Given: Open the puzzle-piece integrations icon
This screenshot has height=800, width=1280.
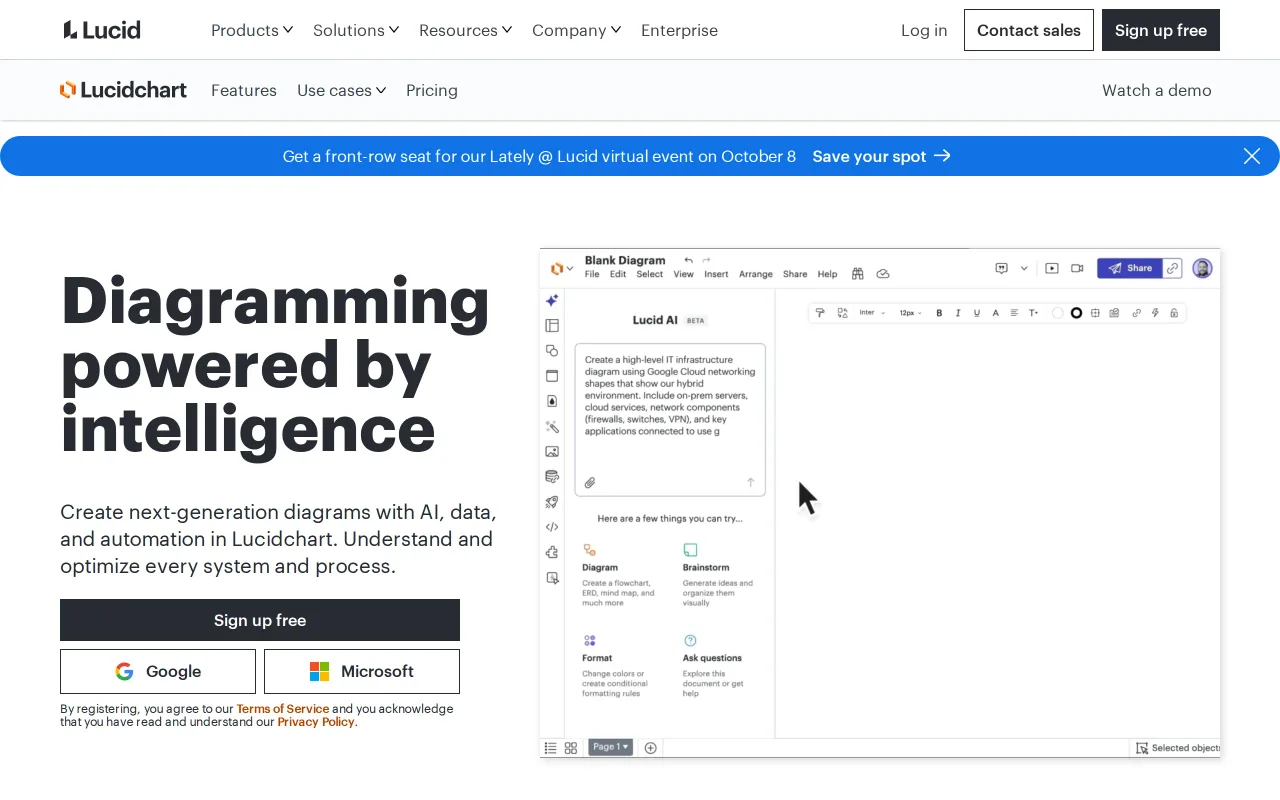Looking at the screenshot, I should coord(552,552).
